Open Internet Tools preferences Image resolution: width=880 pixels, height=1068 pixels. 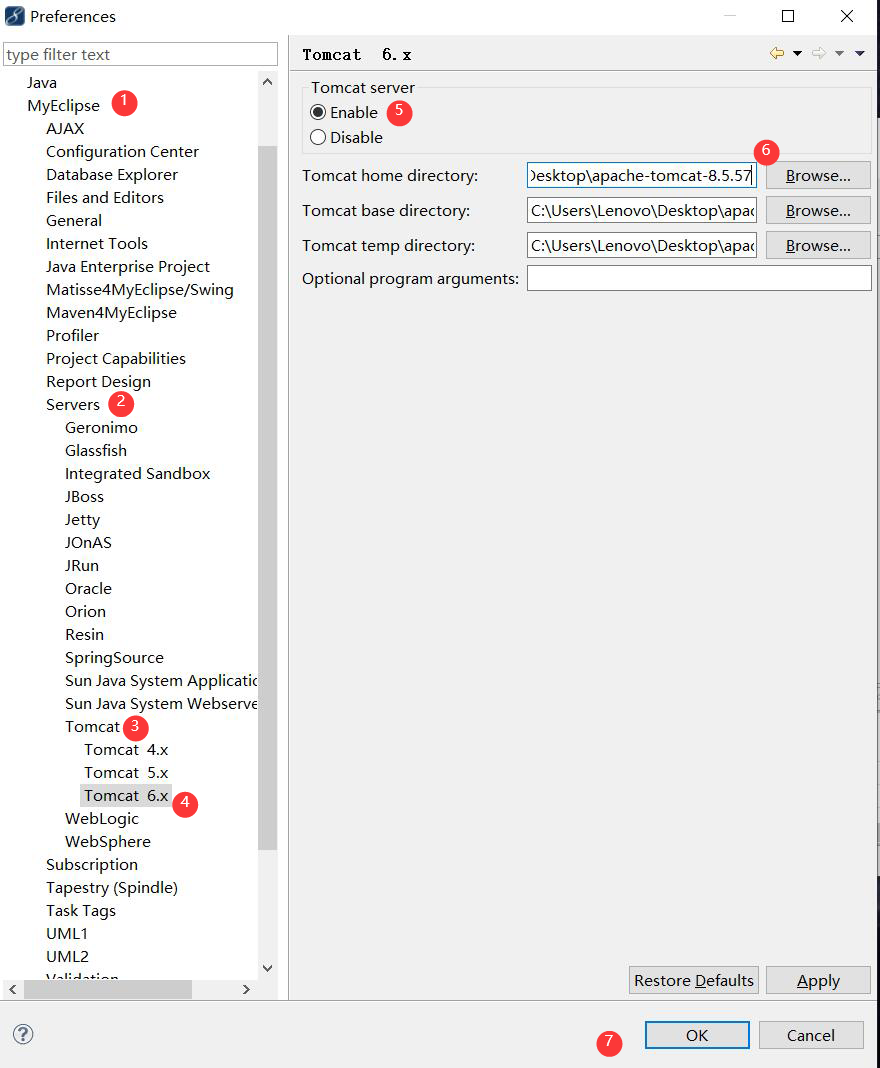pos(97,243)
